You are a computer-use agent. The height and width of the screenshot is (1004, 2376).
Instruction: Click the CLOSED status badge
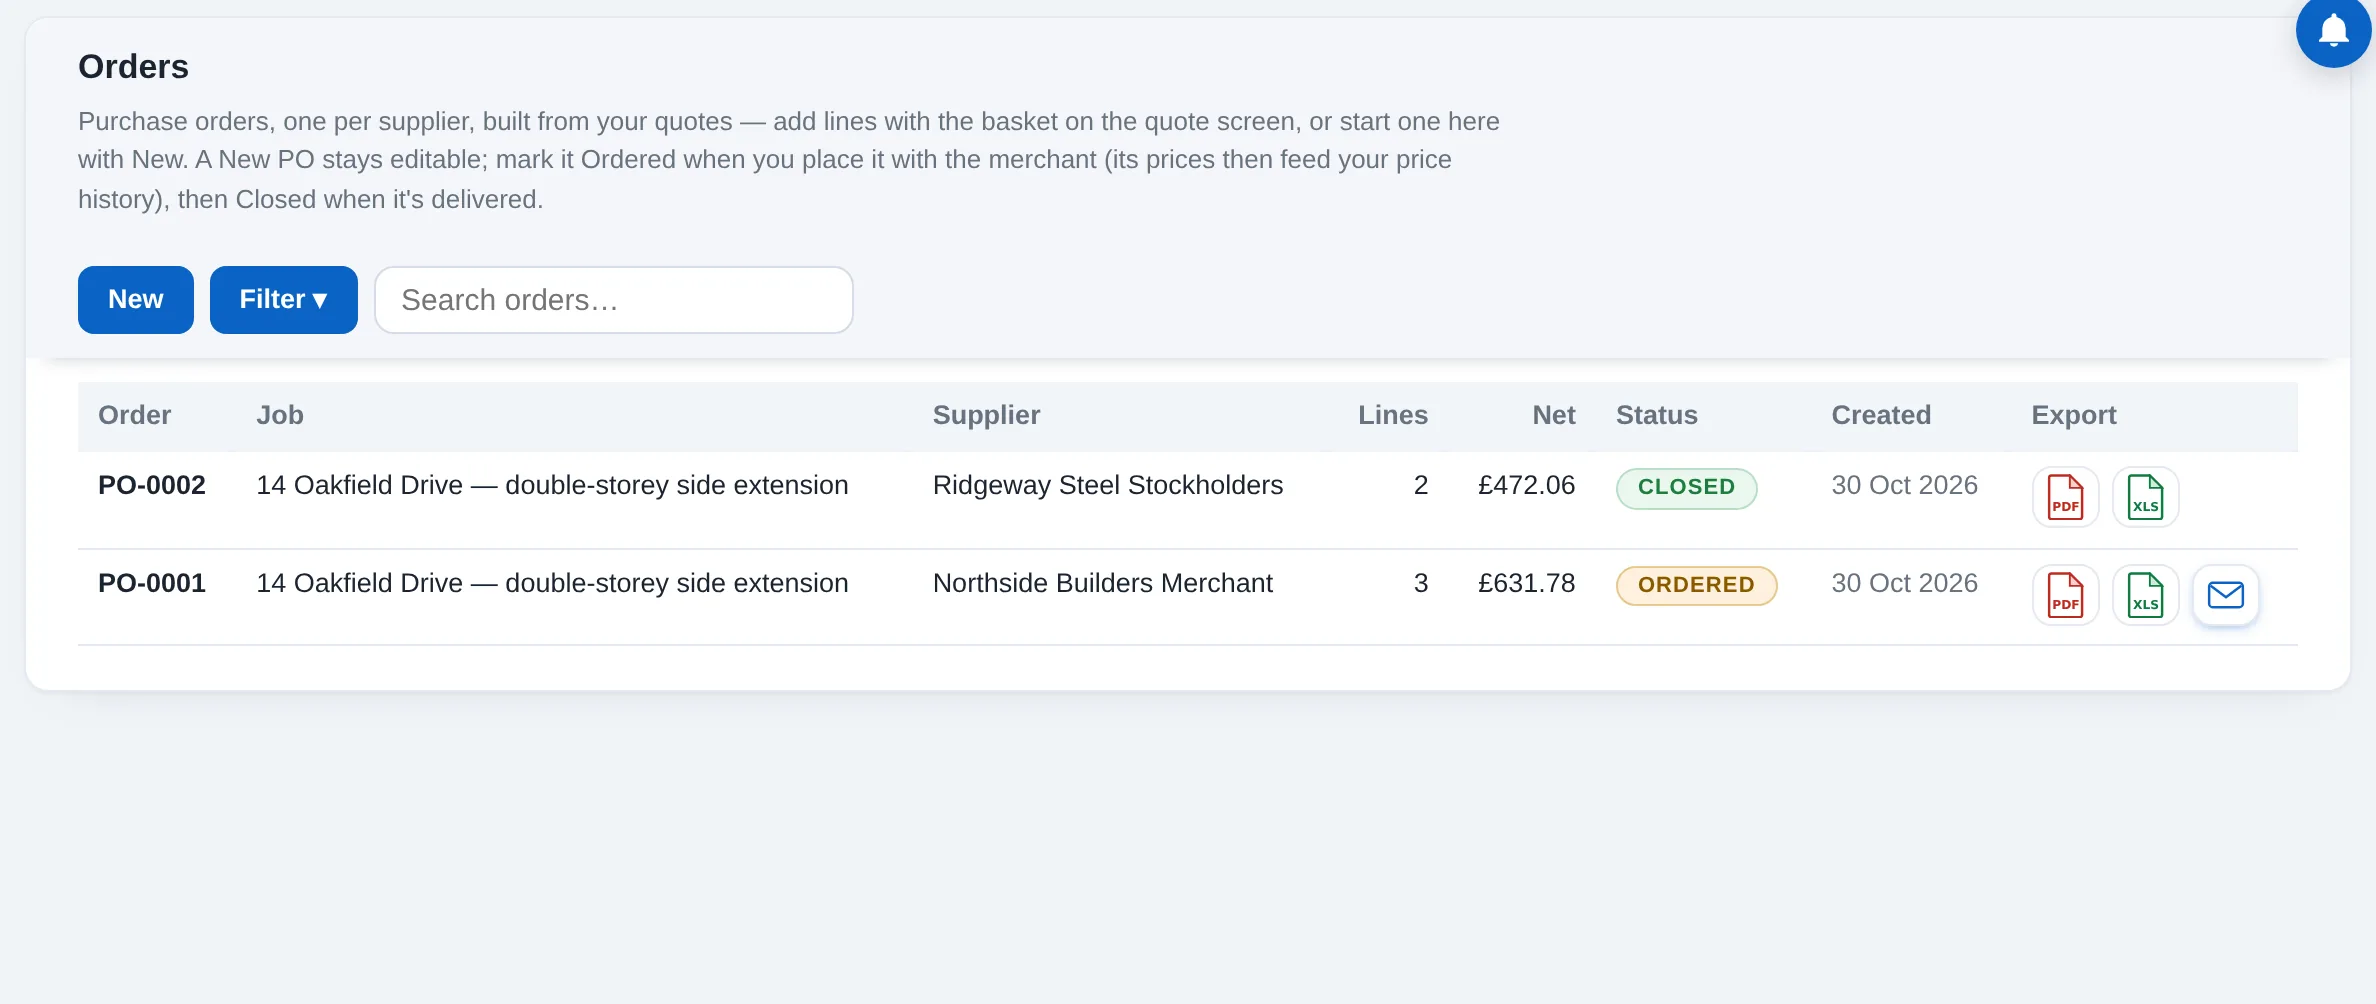(1686, 488)
